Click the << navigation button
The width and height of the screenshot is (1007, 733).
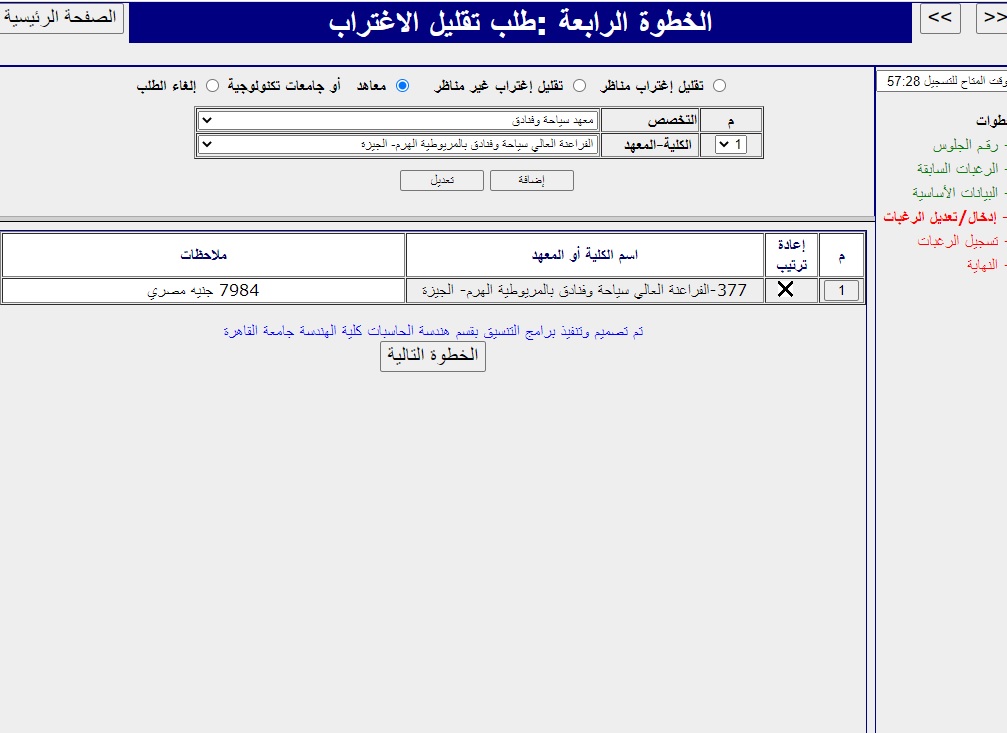pyautogui.click(x=940, y=18)
